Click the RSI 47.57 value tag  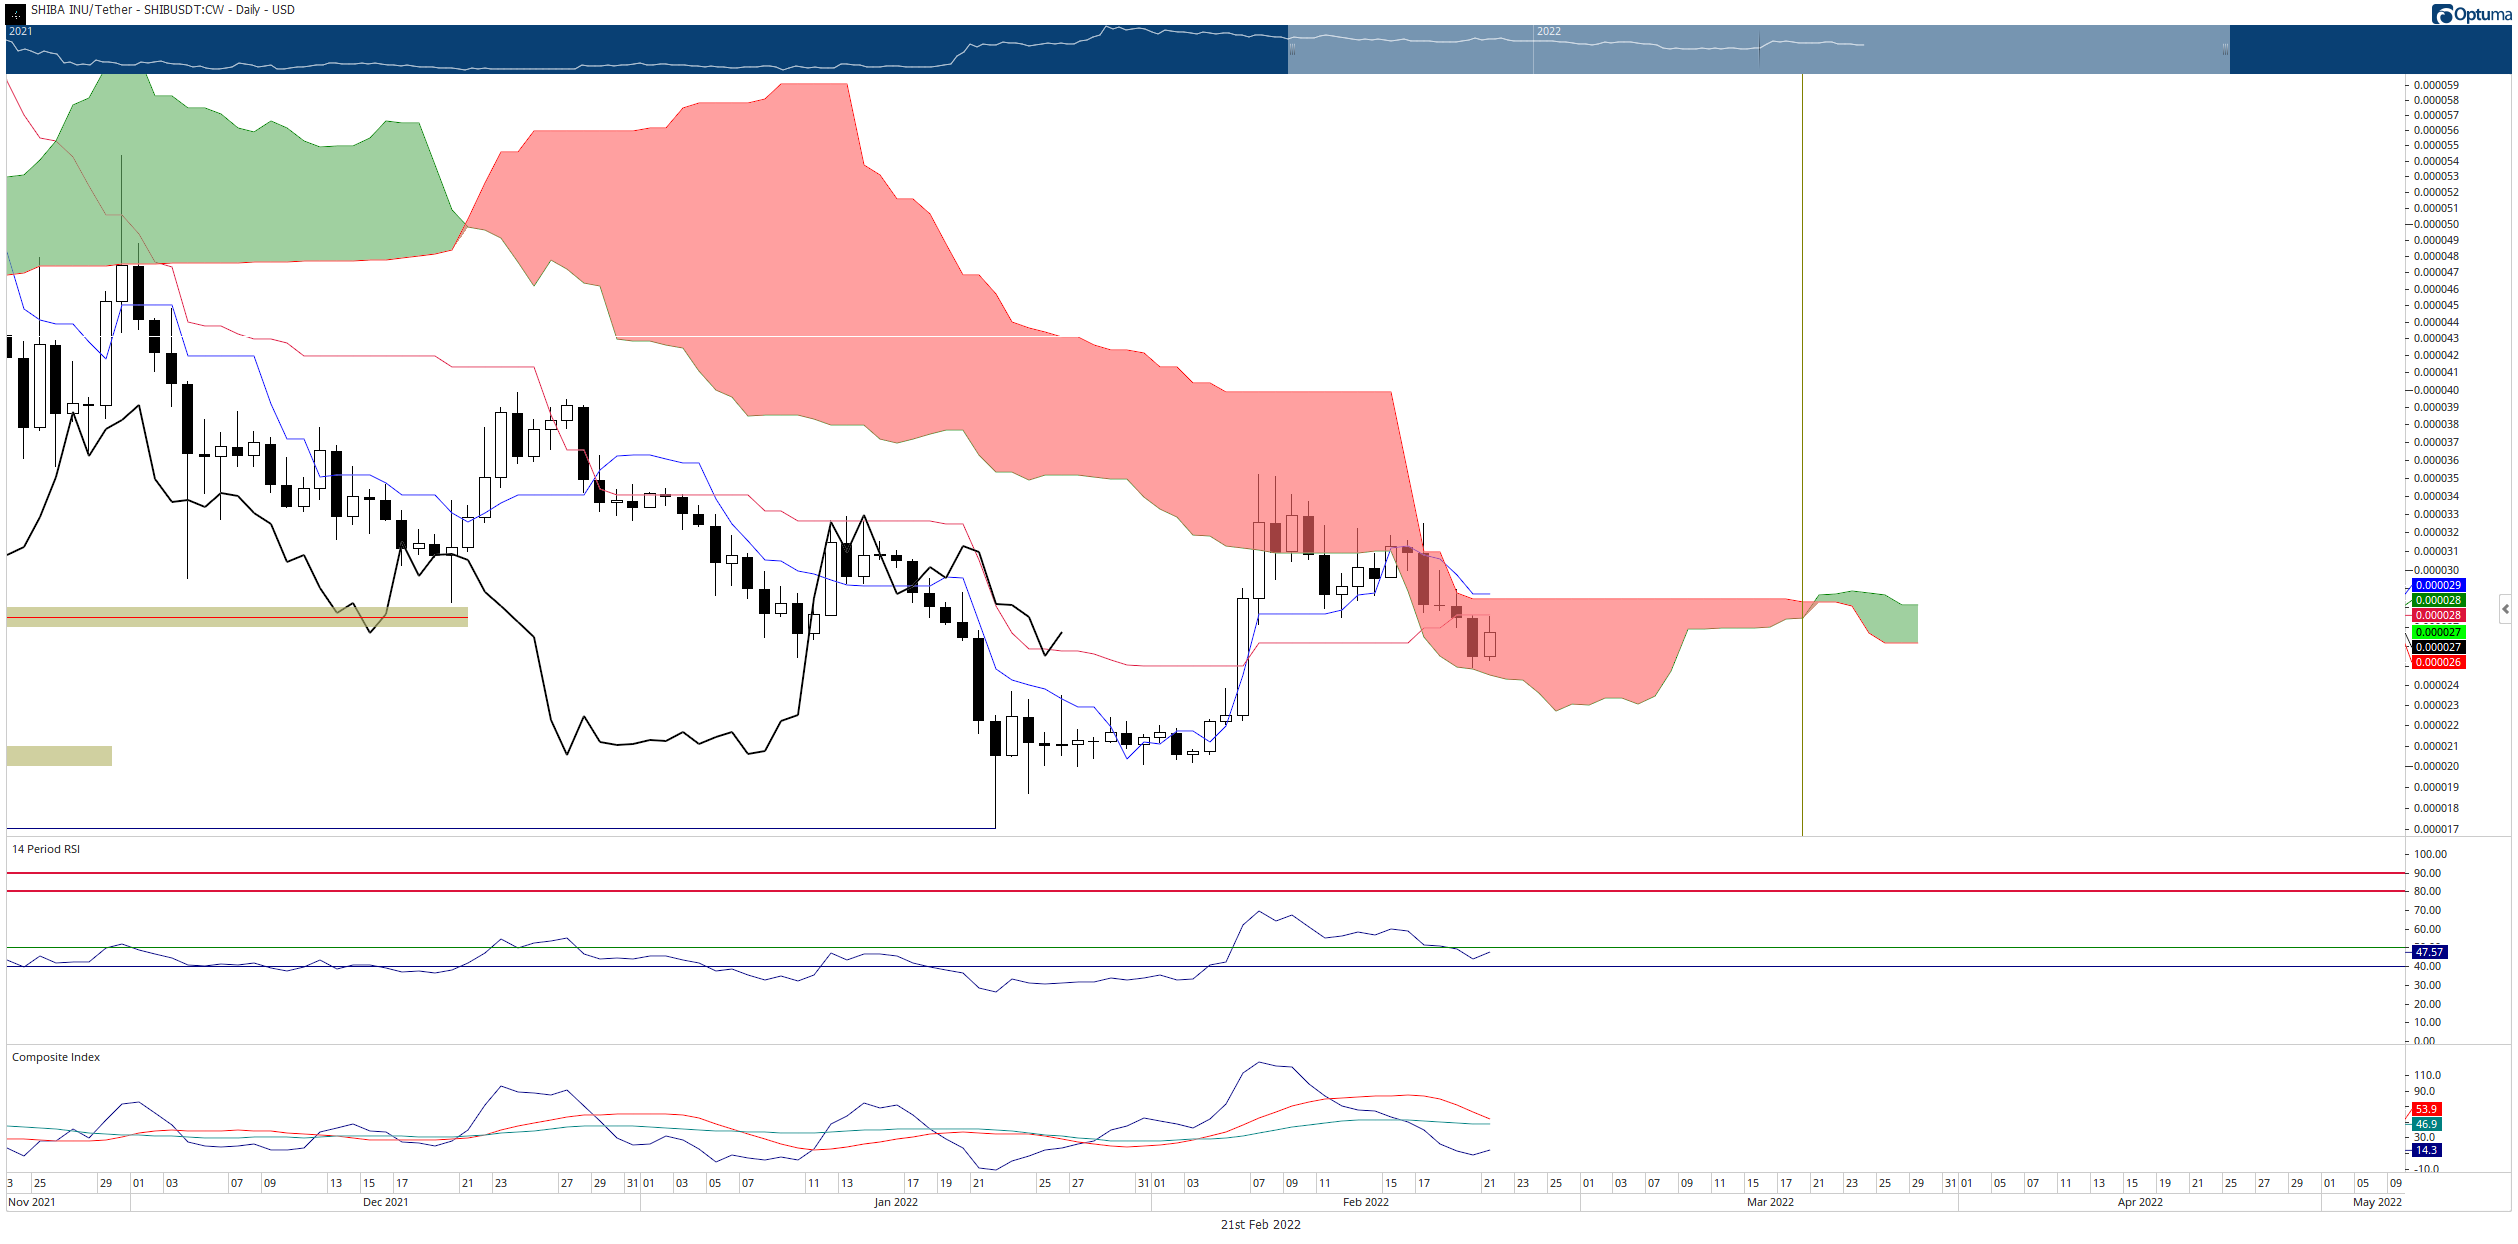tap(2430, 952)
